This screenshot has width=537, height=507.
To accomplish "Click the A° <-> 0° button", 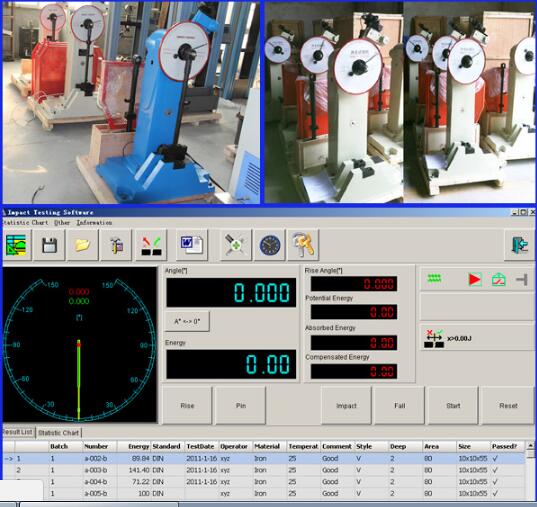I will coord(187,321).
